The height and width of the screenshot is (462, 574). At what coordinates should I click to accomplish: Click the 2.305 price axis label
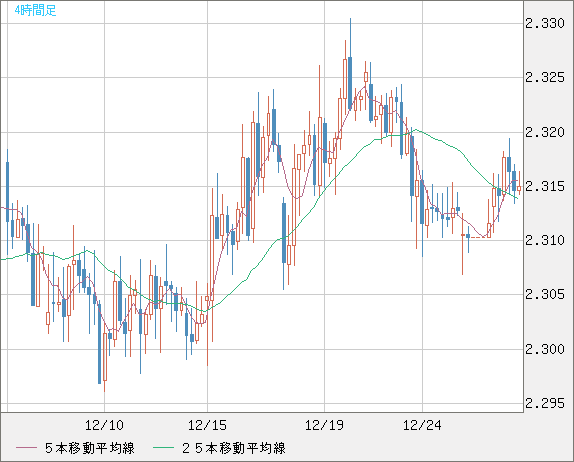point(545,294)
